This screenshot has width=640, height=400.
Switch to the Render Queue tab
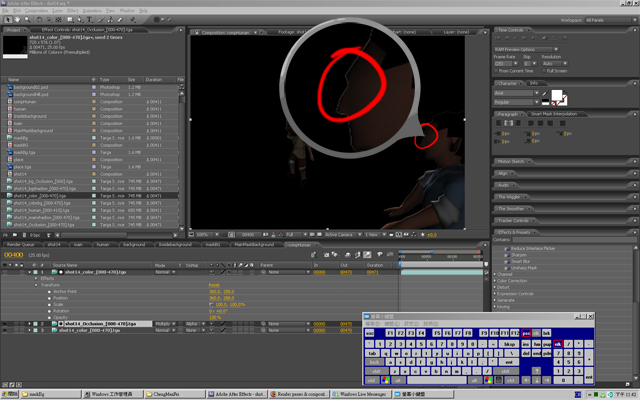click(20, 244)
